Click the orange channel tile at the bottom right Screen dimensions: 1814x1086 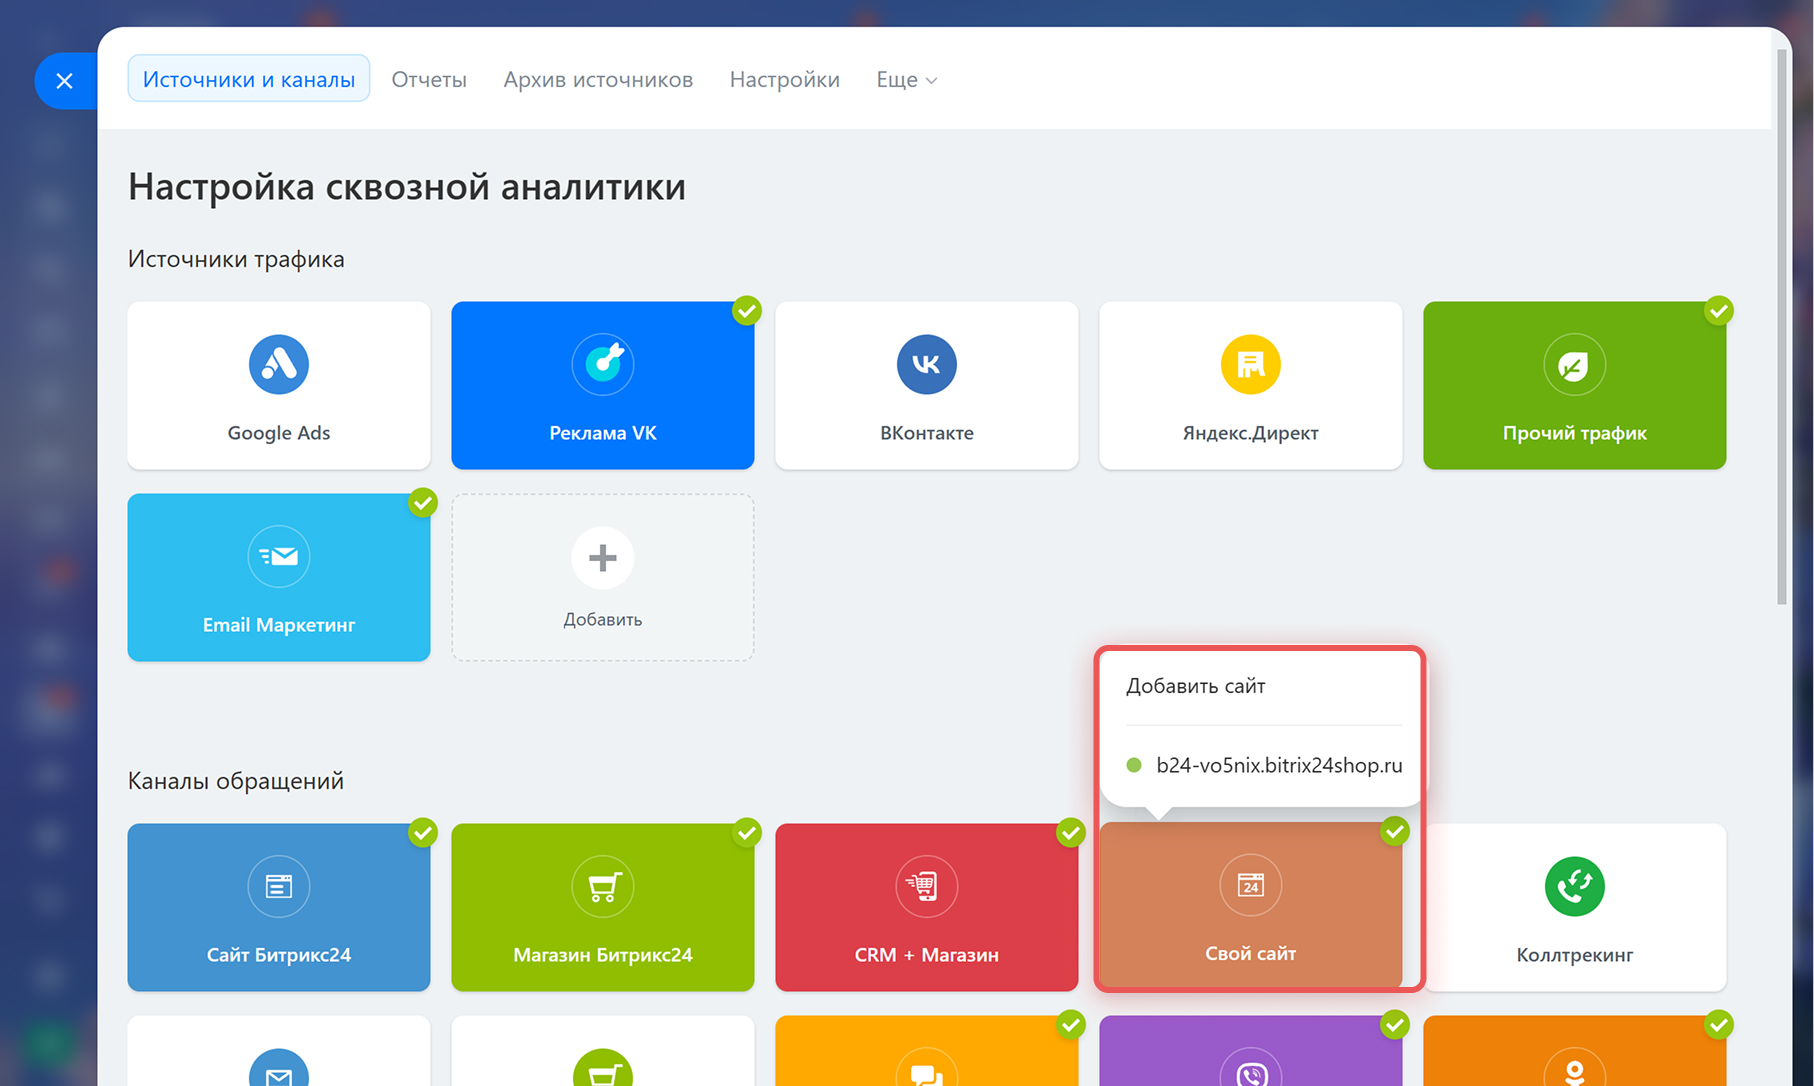(x=1575, y=1051)
